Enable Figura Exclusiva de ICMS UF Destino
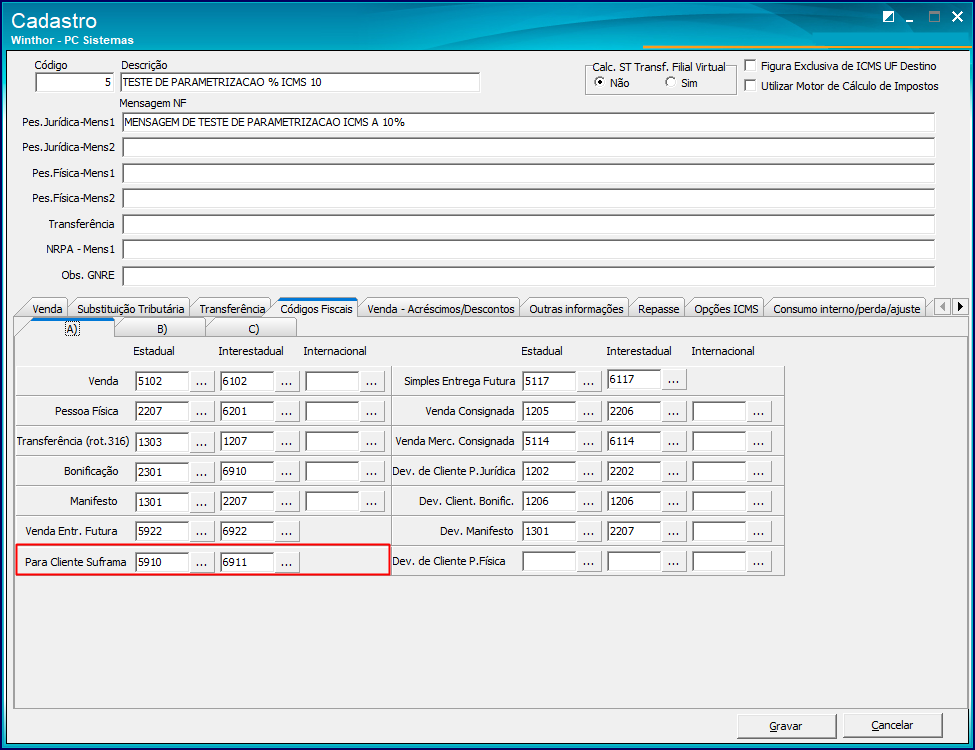This screenshot has width=975, height=750. (751, 66)
